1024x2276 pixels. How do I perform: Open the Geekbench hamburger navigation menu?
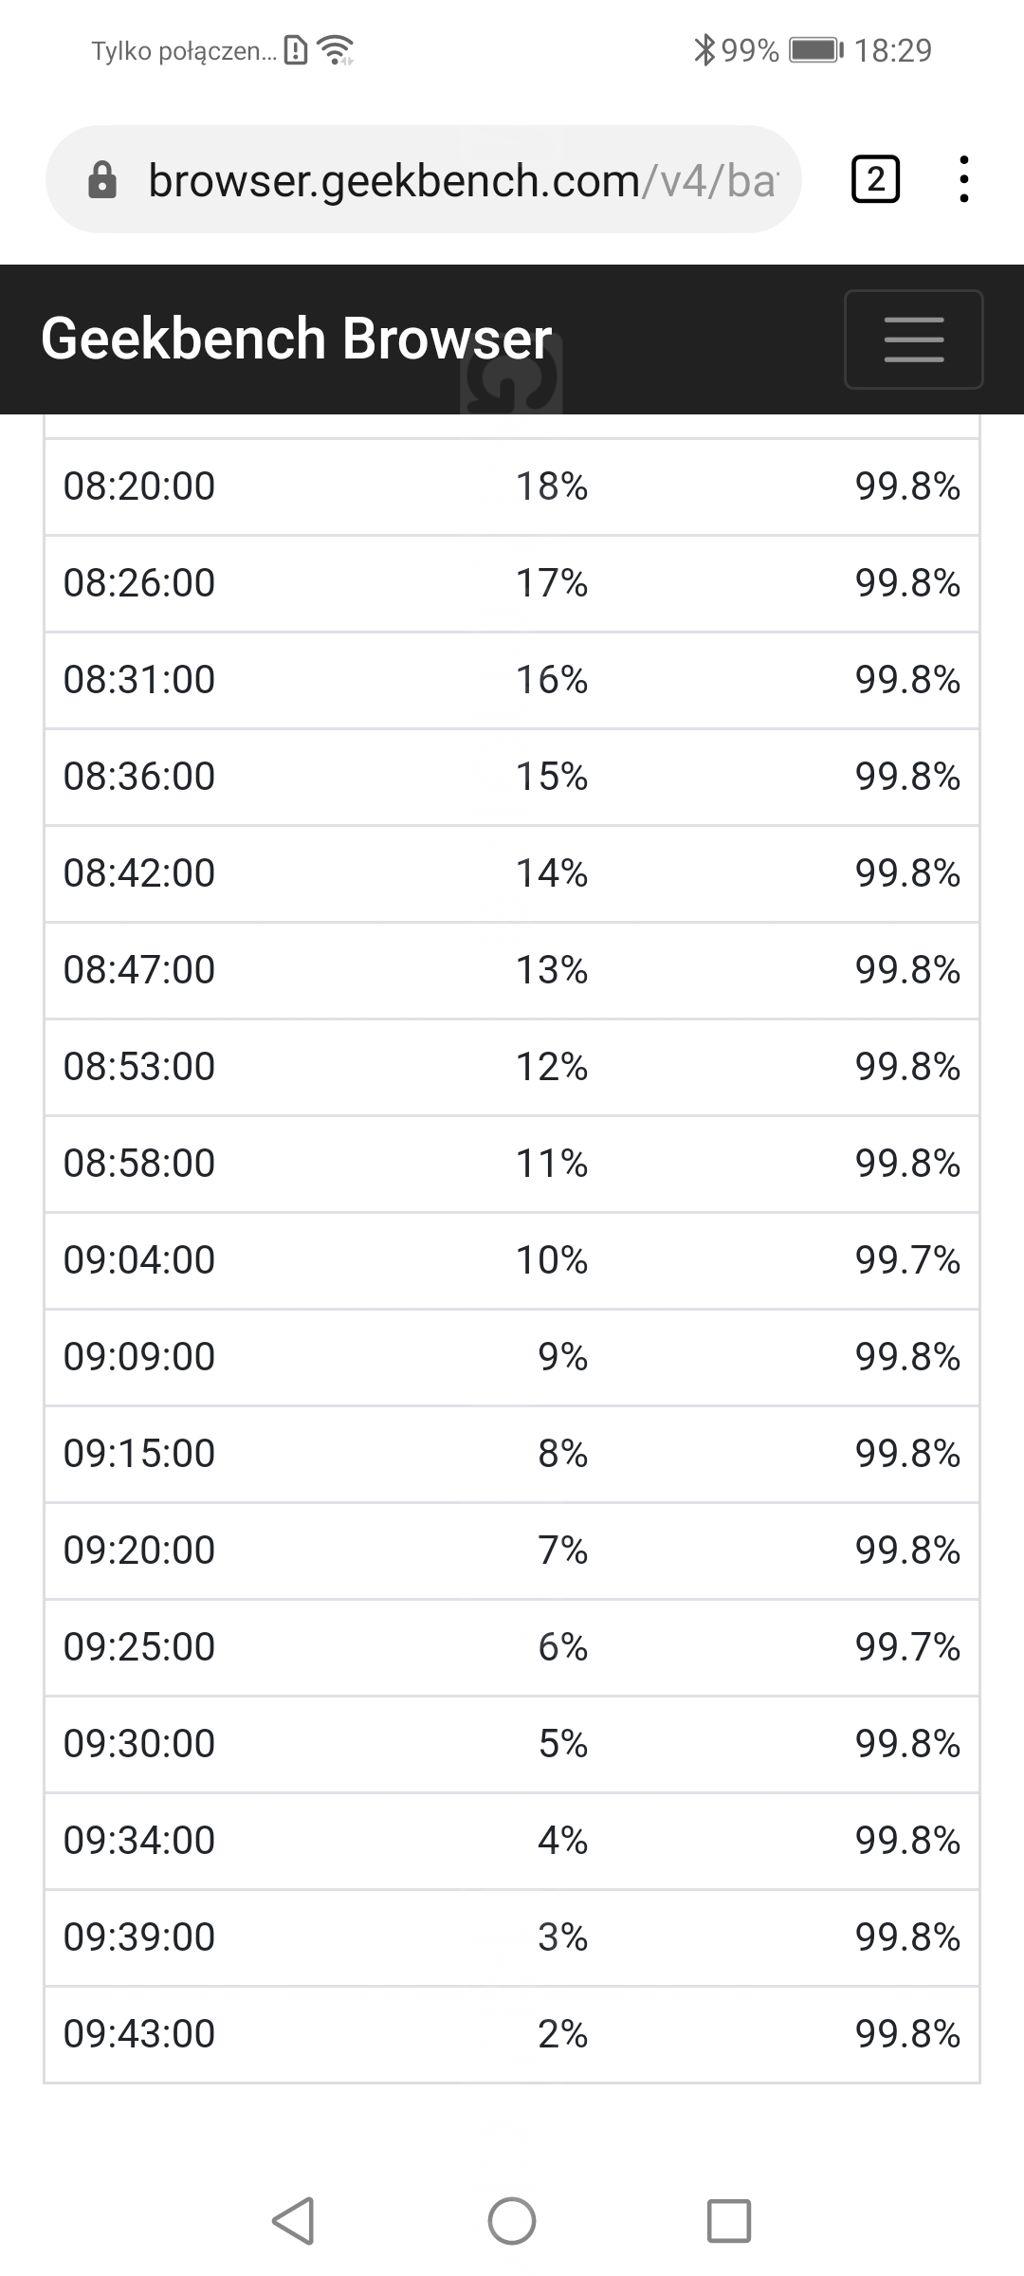(913, 339)
